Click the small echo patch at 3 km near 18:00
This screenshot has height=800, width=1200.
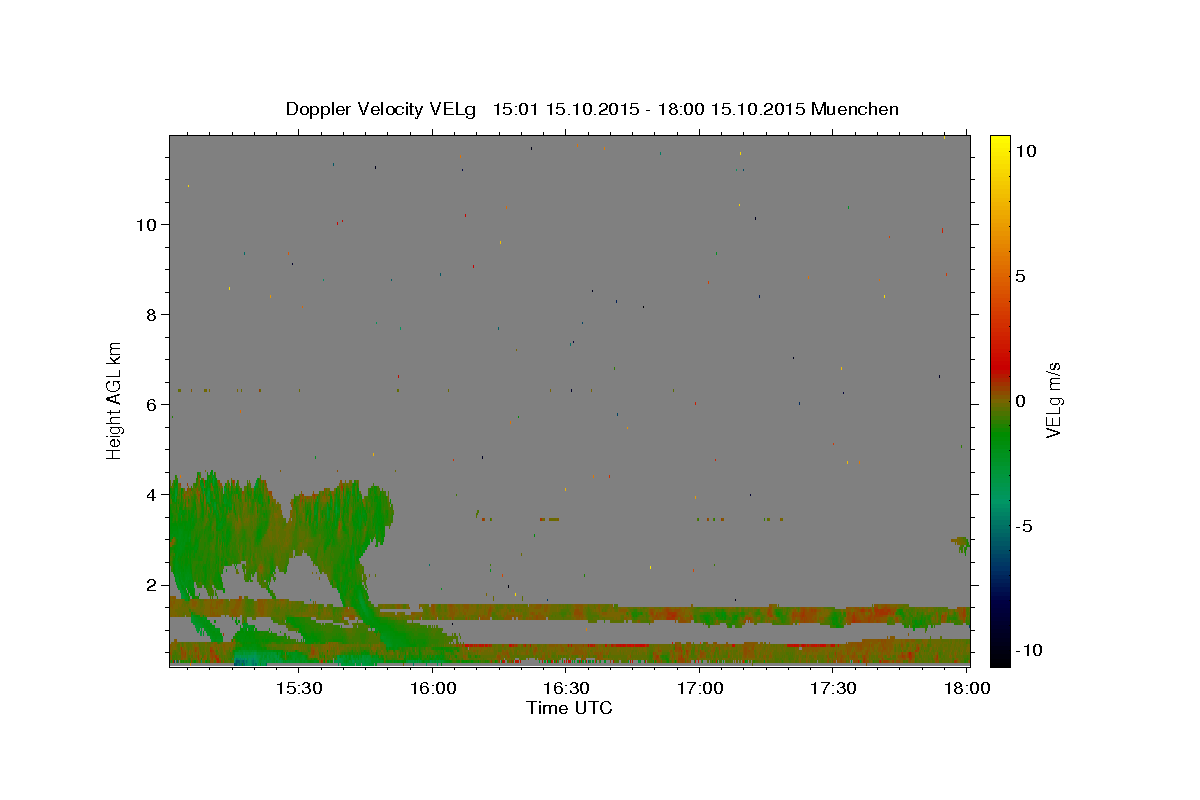[961, 543]
